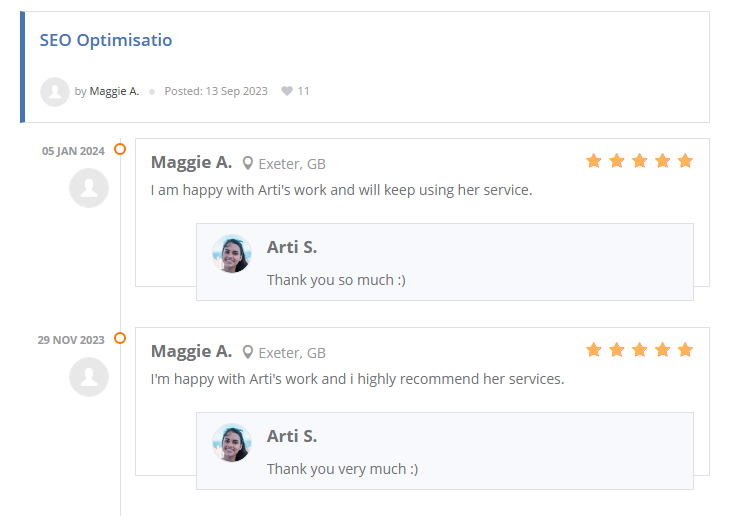Open Arti S. name in 'Thank you very much' reply
This screenshot has height=524, width=733.
coord(292,436)
